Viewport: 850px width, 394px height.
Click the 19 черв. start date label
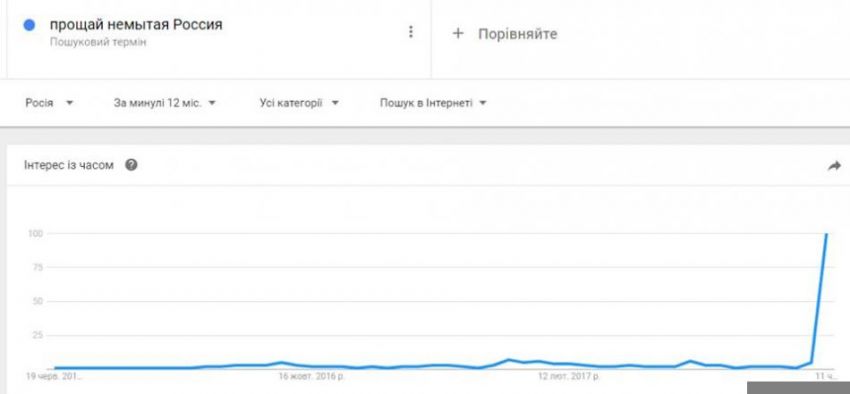[x=52, y=376]
